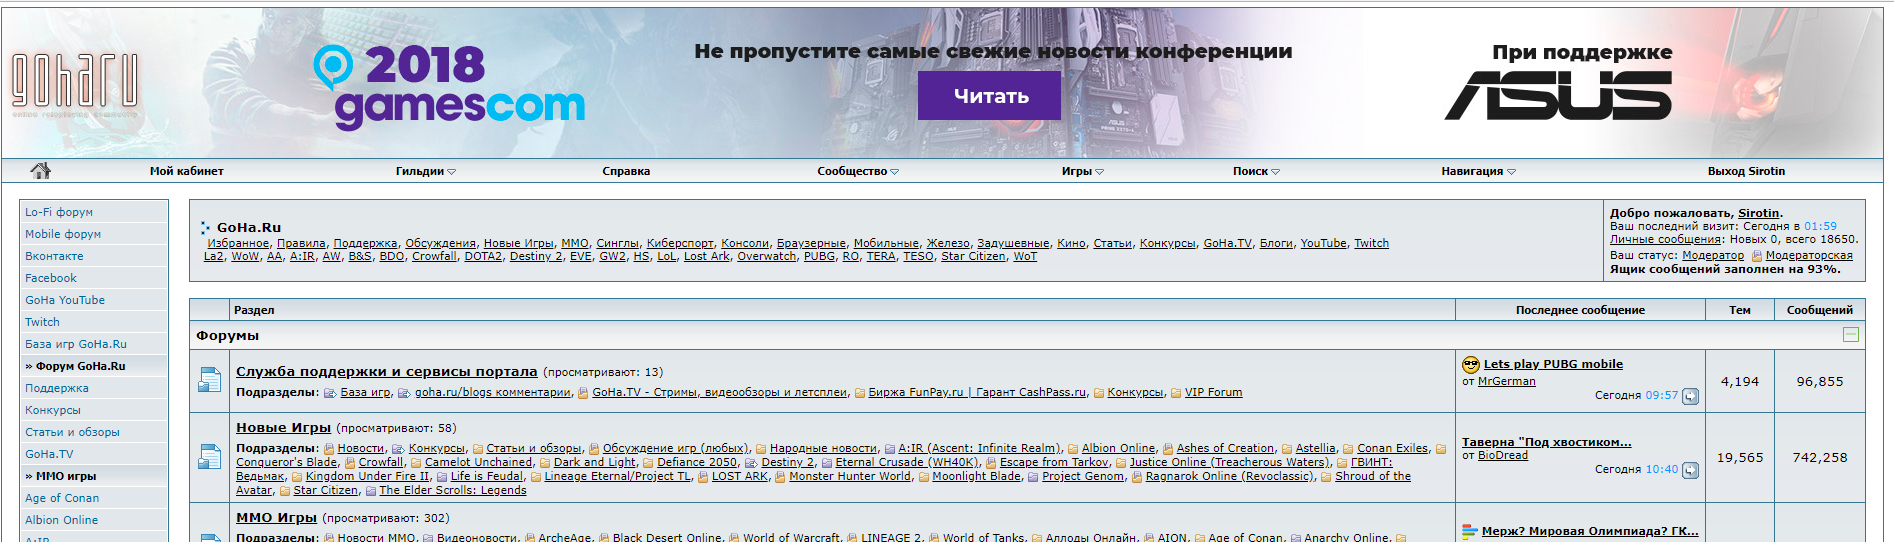The height and width of the screenshot is (542, 1894).
Task: Click the home icon in the navigation bar
Action: click(x=41, y=171)
